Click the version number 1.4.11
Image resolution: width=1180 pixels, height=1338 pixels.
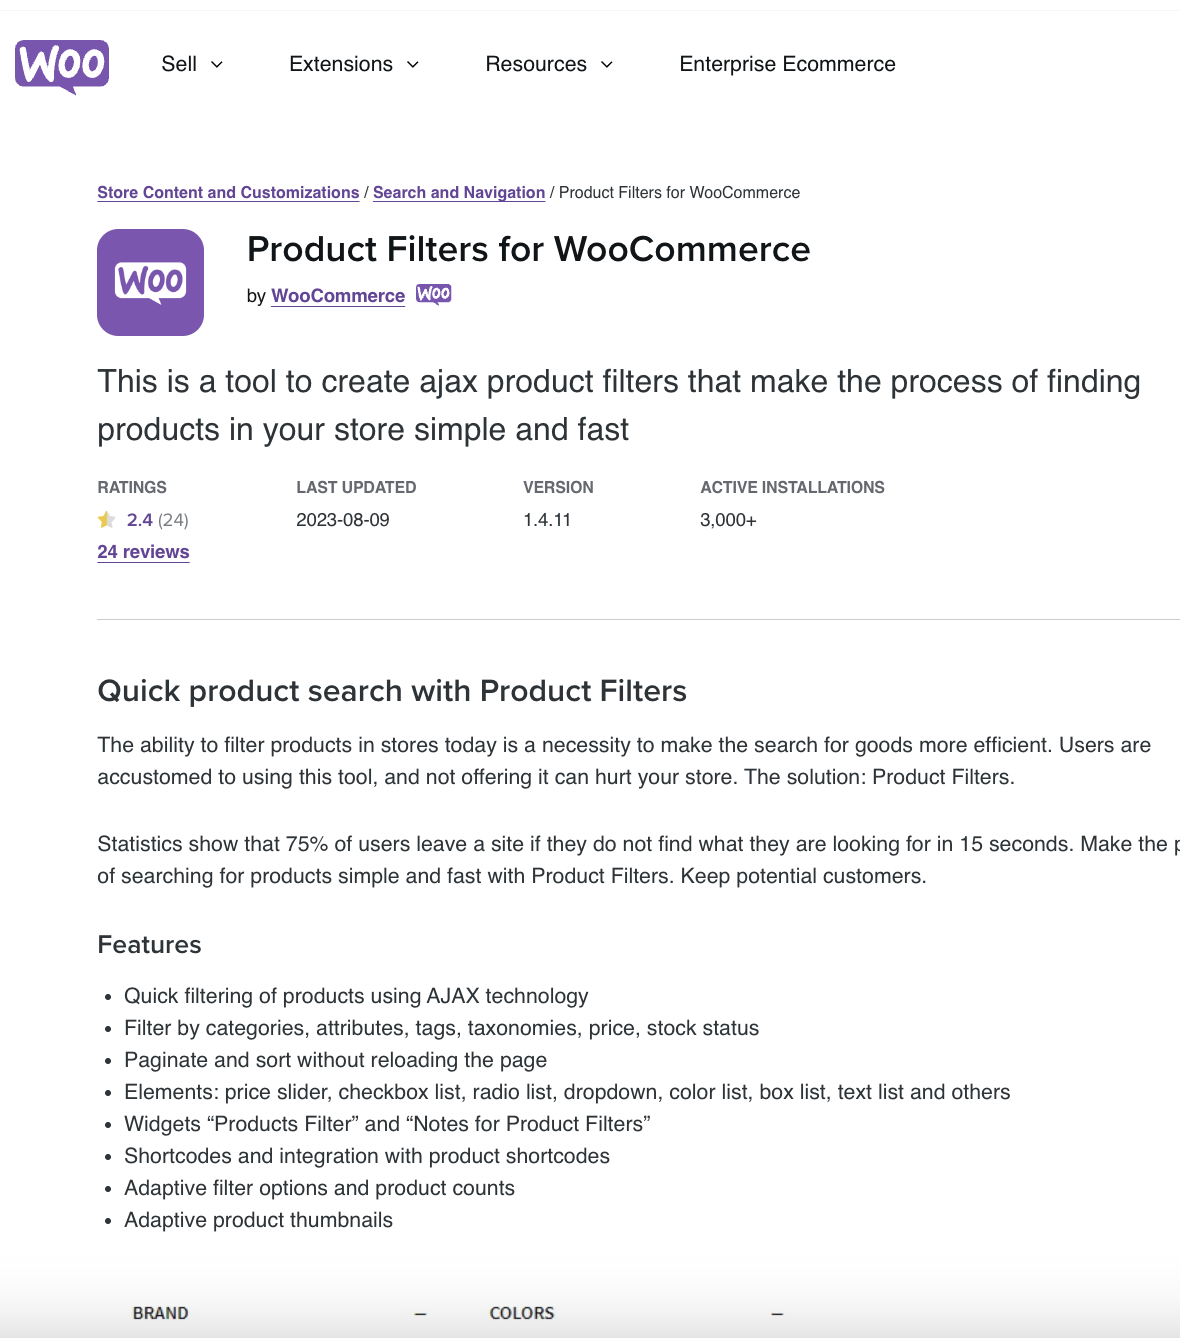pos(546,519)
